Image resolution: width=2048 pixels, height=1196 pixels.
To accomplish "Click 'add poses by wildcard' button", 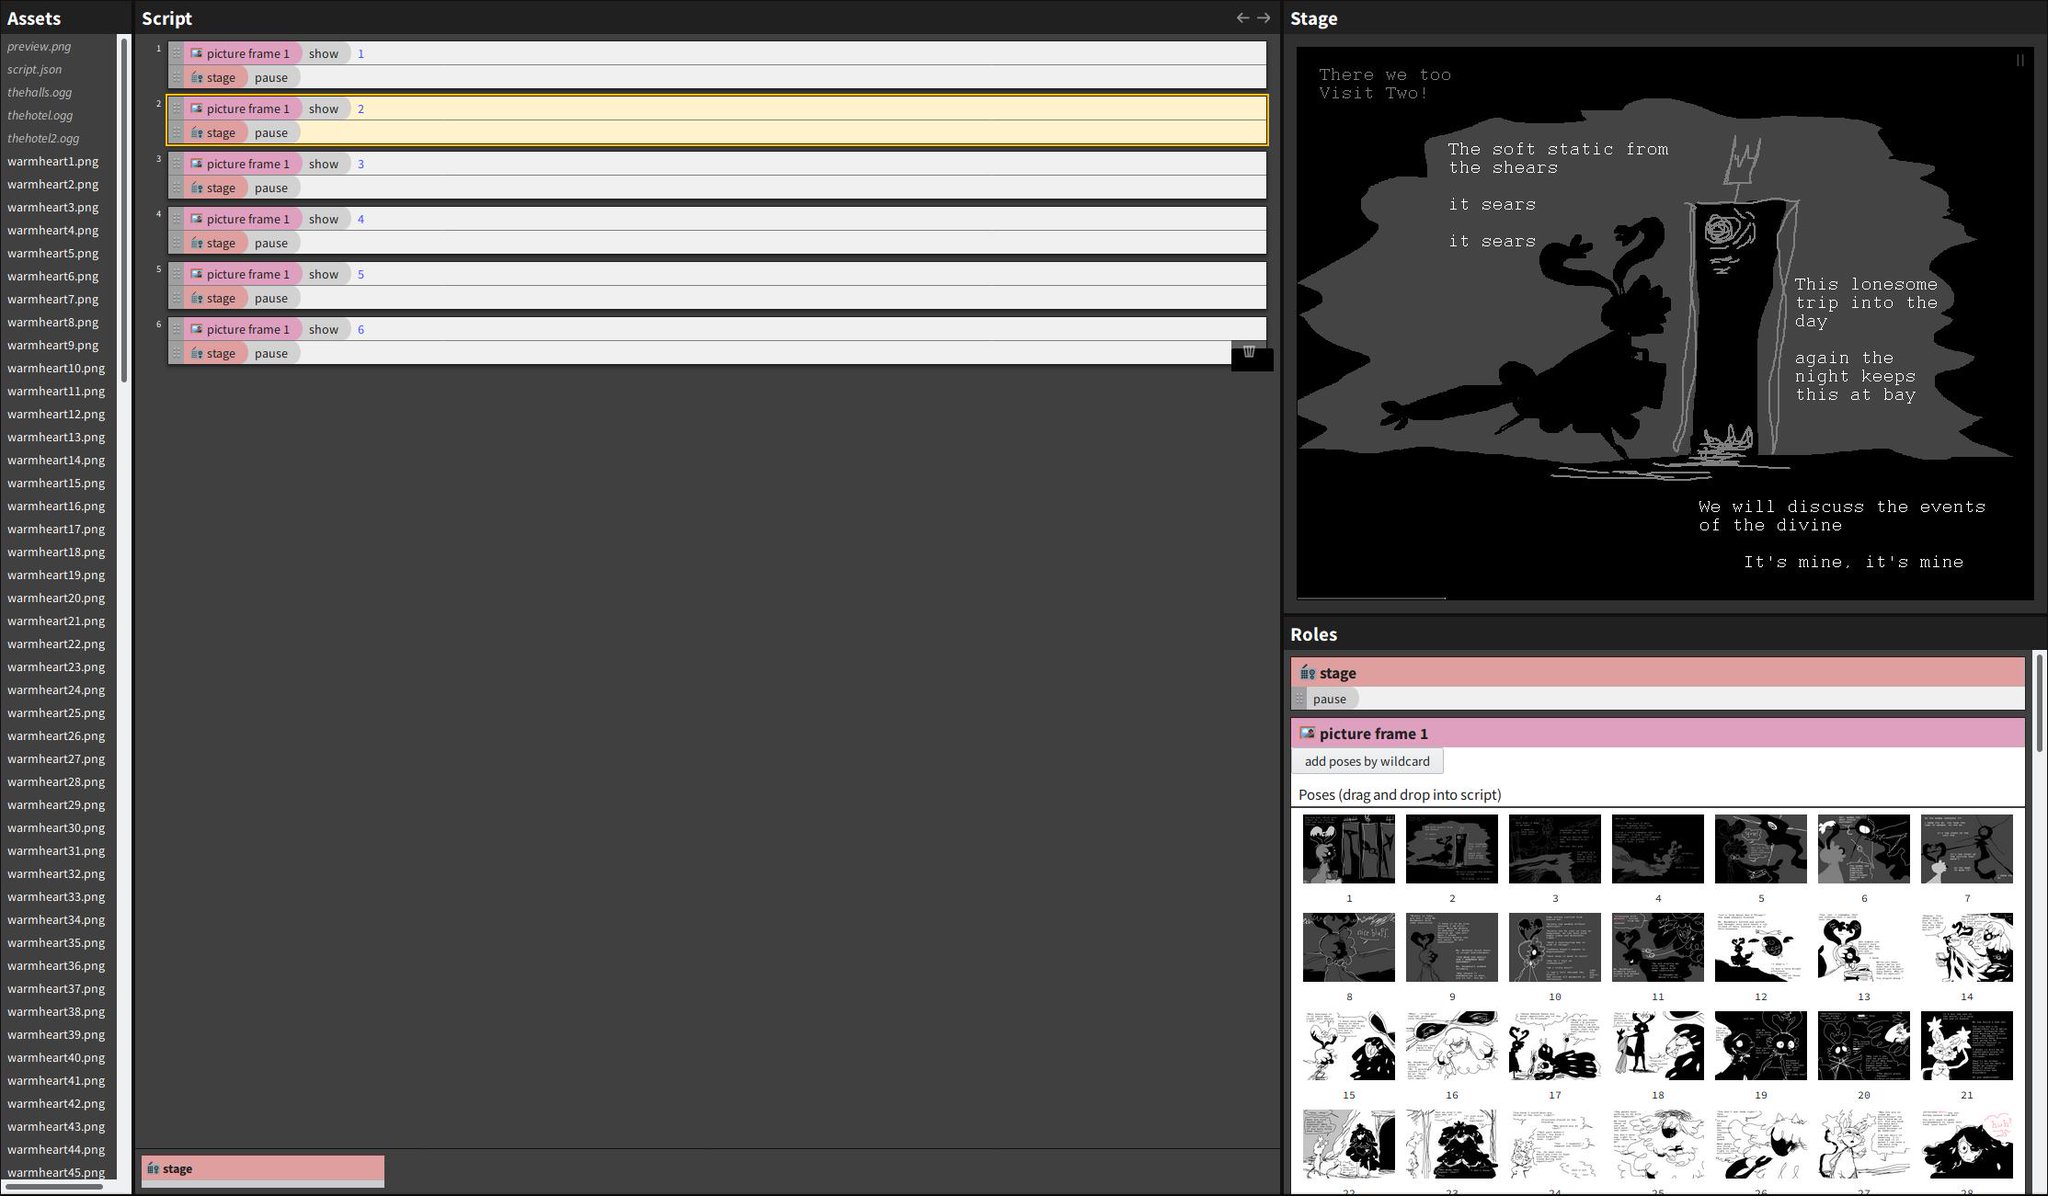I will 1366,761.
